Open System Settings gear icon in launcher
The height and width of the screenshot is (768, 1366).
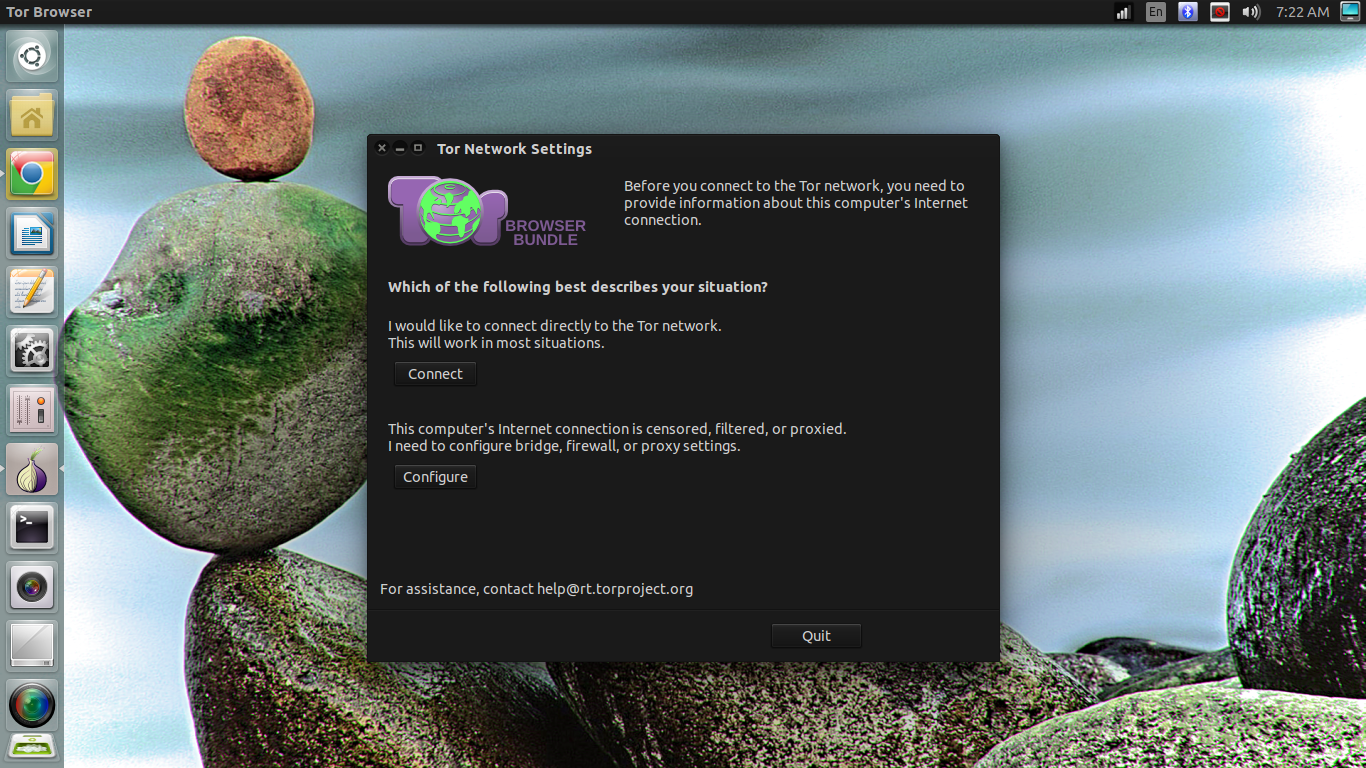click(31, 350)
